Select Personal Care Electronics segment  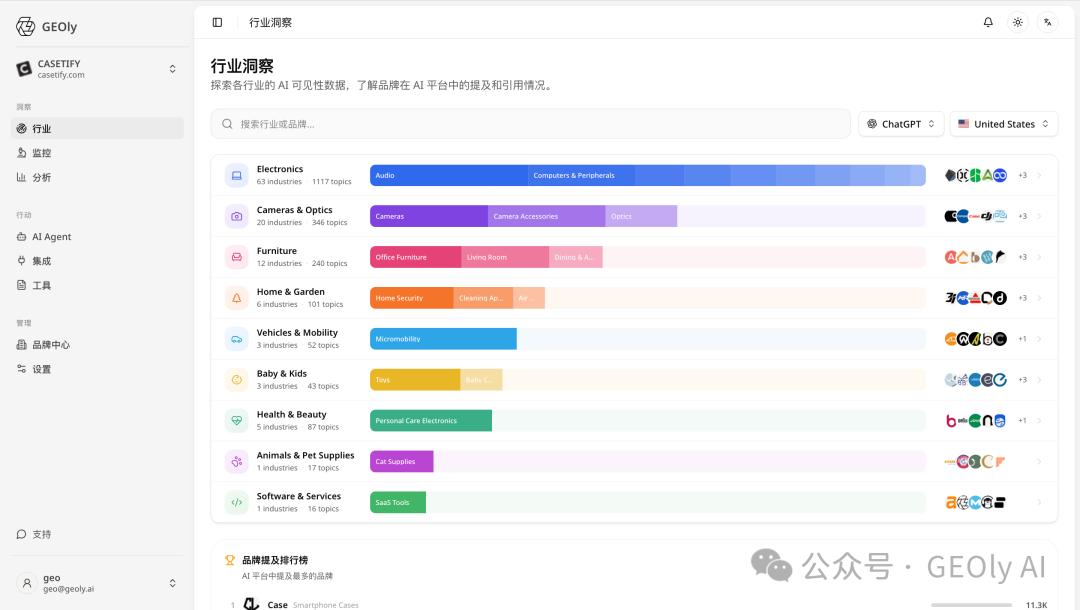[431, 421]
